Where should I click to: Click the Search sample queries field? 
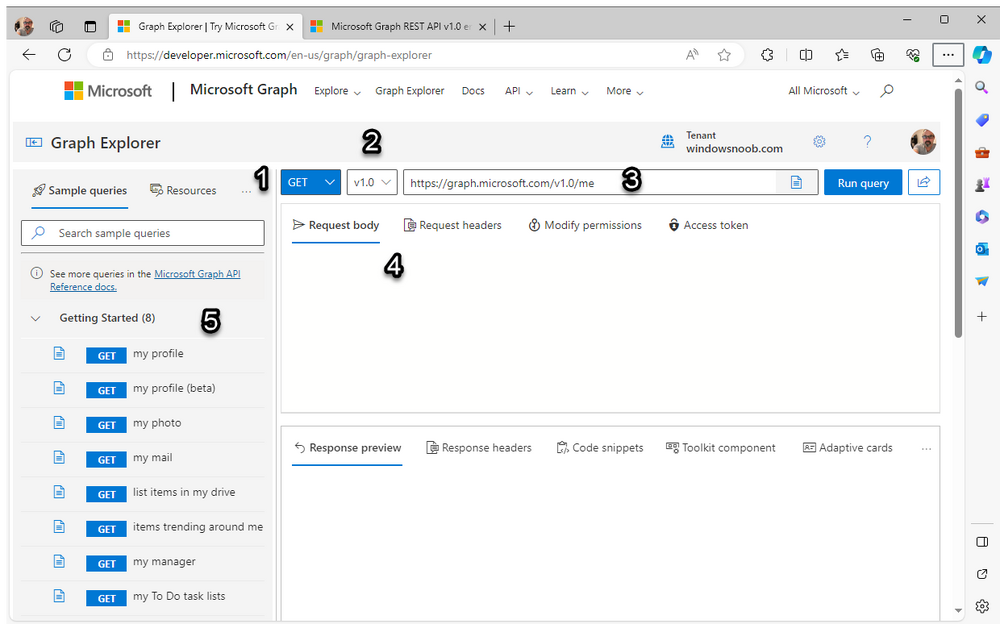coord(143,234)
